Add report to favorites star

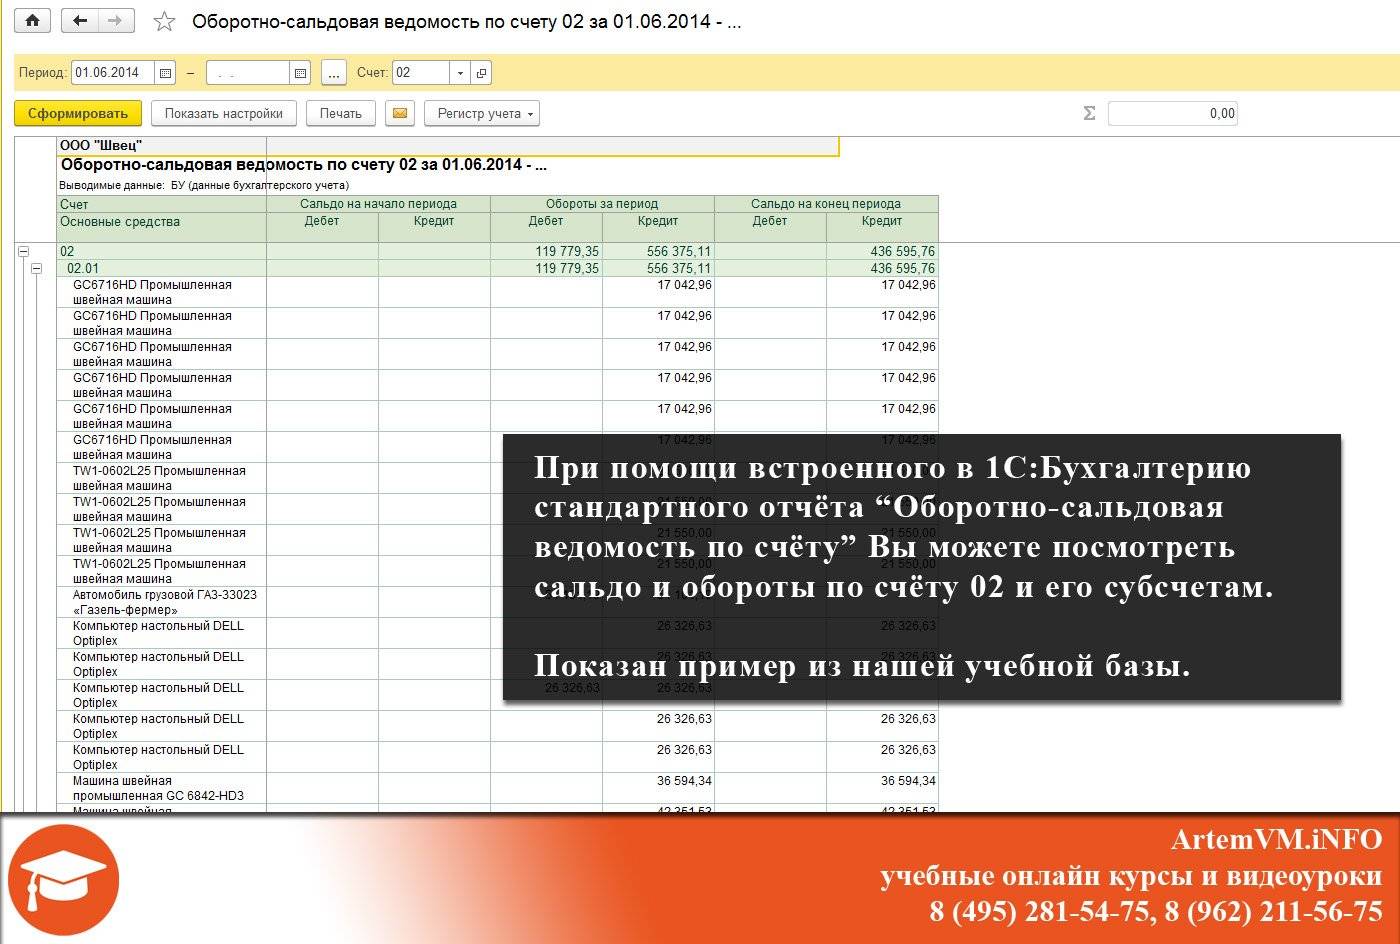point(165,22)
